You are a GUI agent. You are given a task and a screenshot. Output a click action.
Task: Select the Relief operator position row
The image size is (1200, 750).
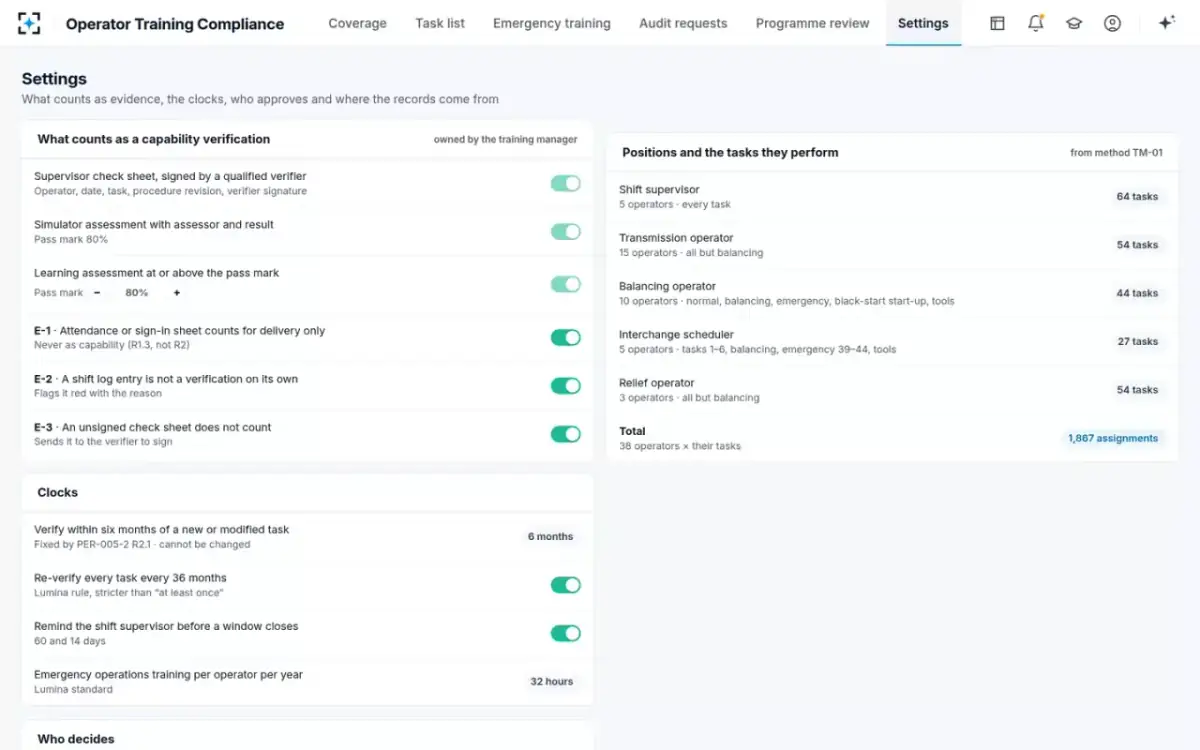tap(892, 390)
